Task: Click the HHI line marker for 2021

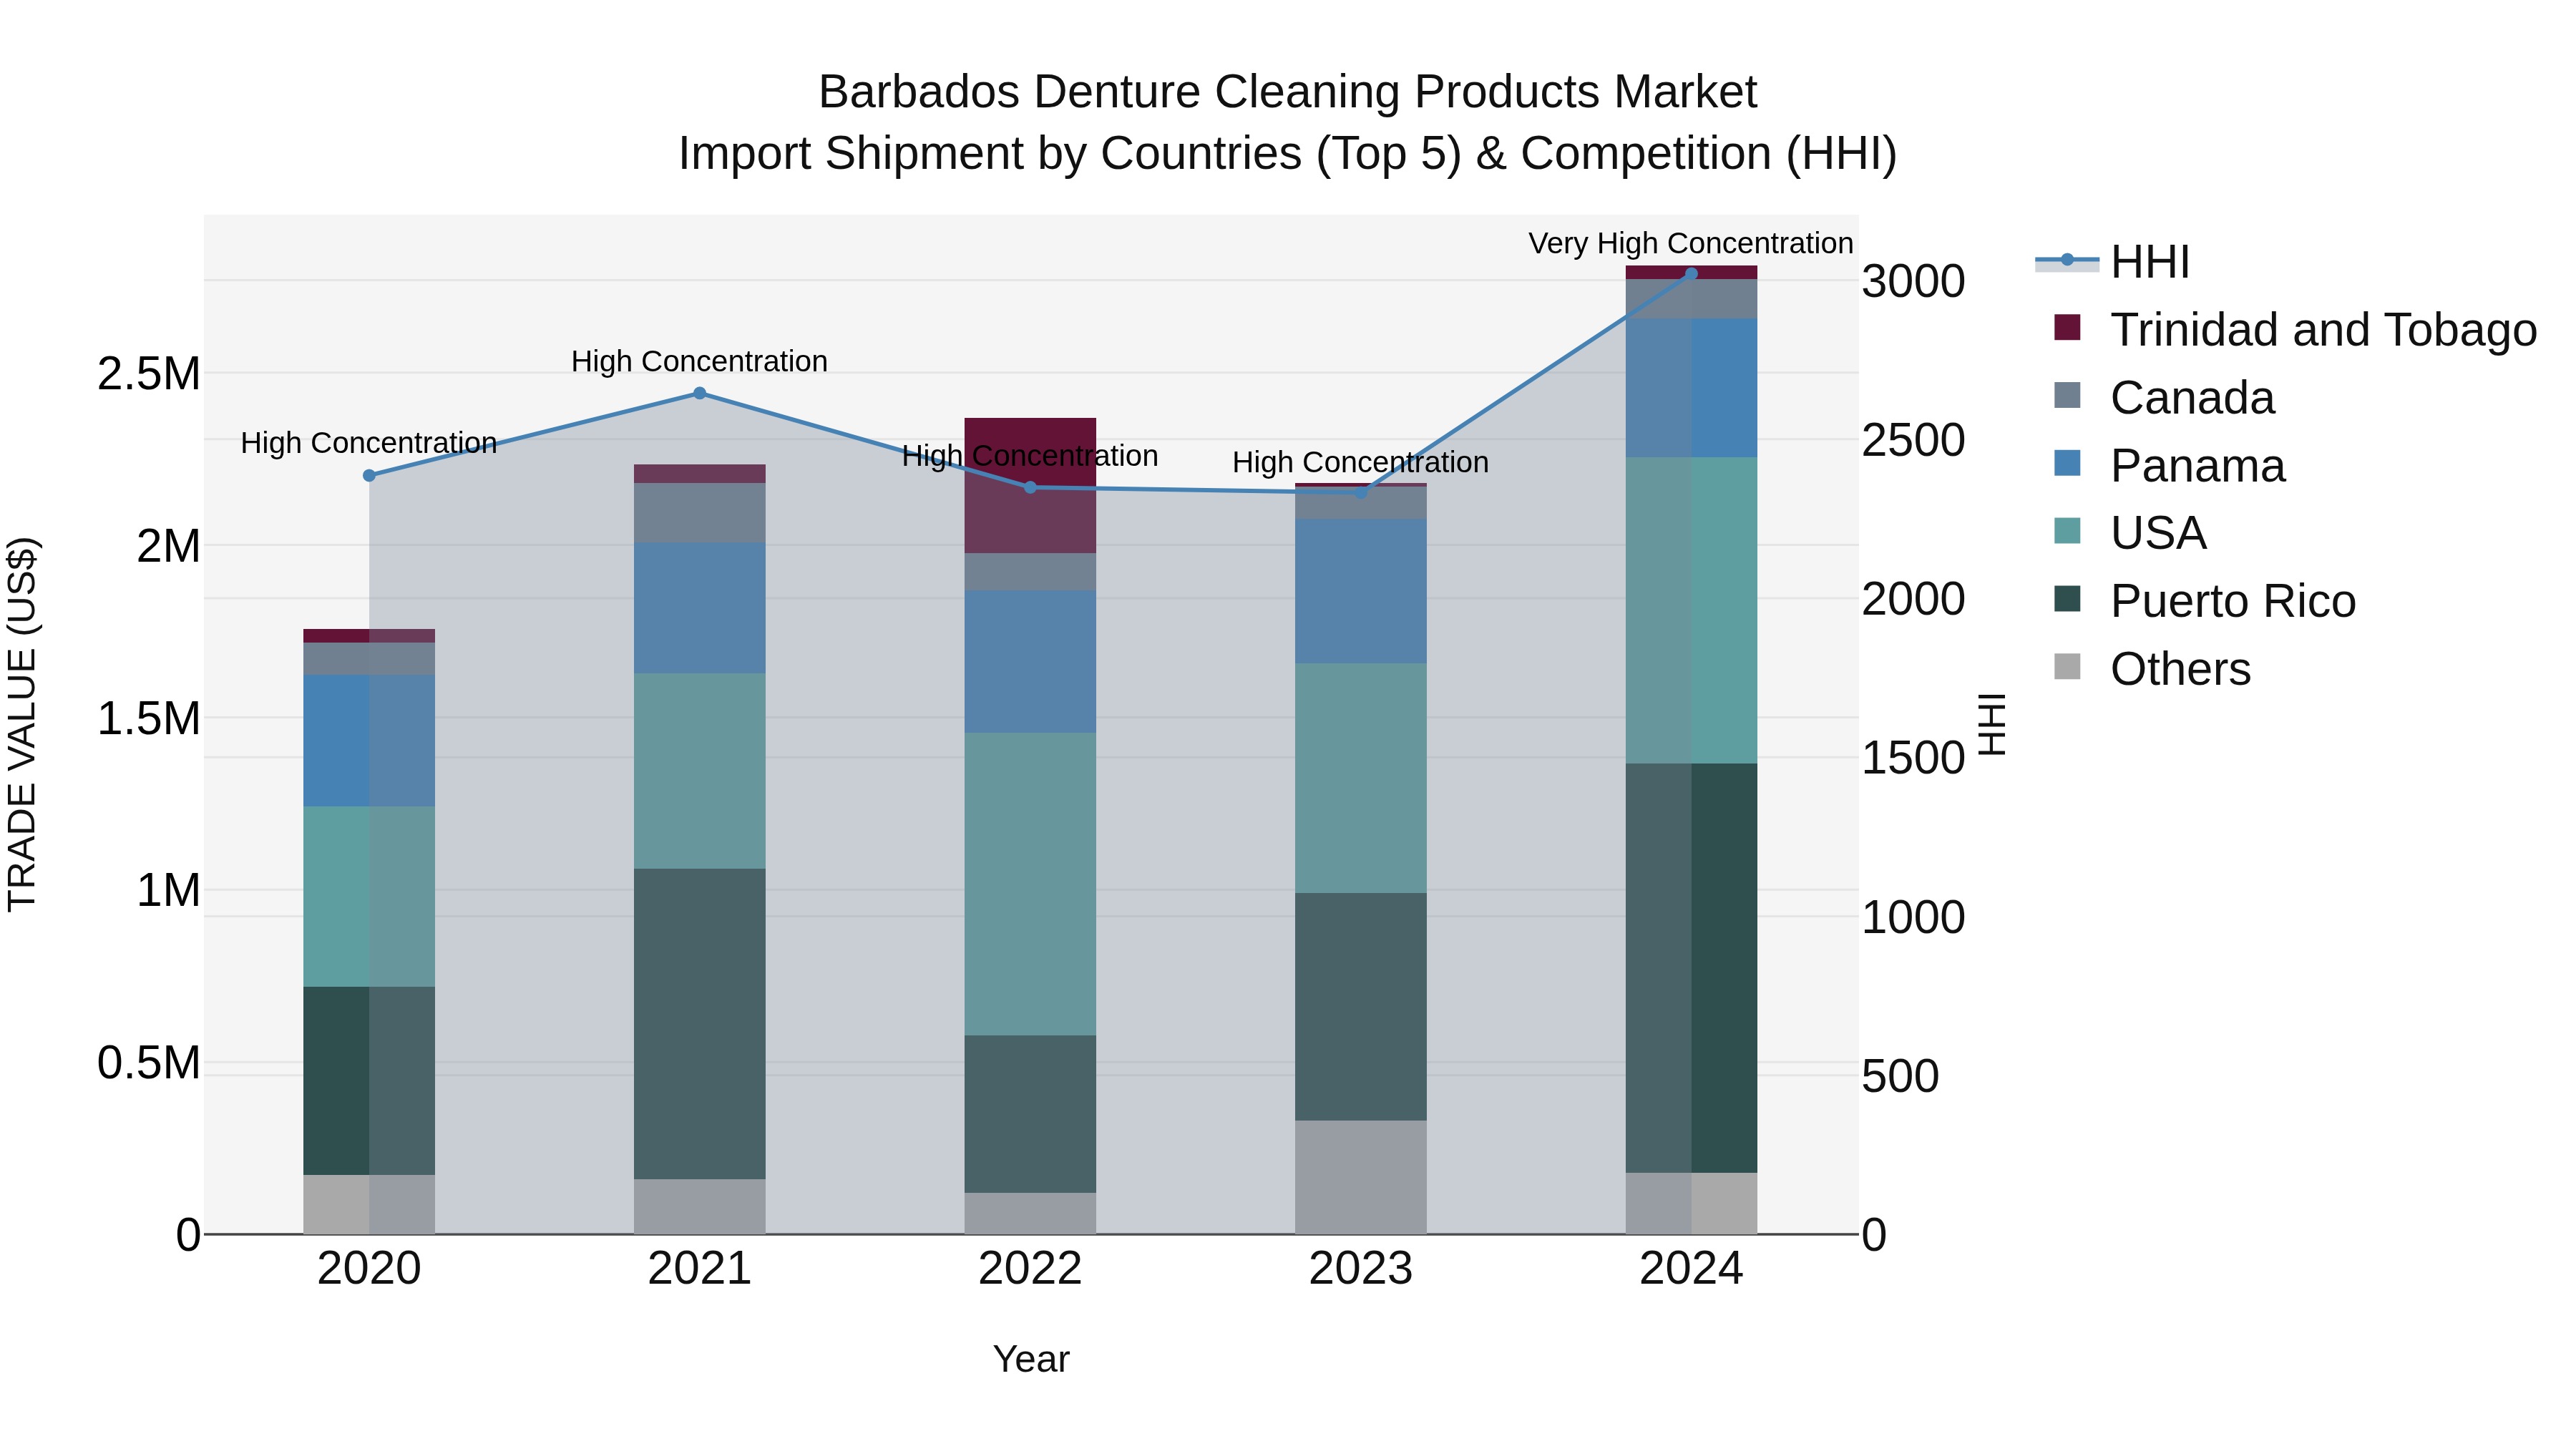Action: pos(700,394)
